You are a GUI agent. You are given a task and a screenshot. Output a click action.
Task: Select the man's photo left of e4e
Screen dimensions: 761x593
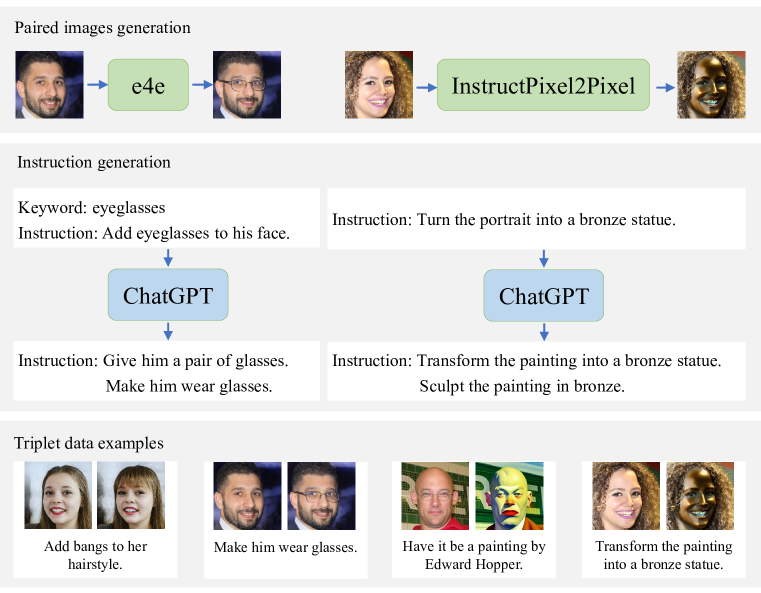click(x=49, y=85)
